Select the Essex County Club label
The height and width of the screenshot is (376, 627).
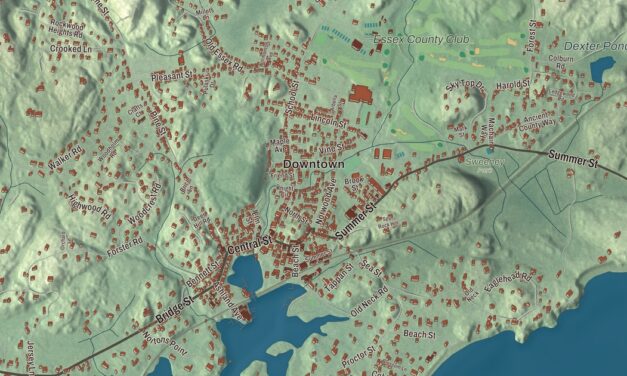(421, 40)
